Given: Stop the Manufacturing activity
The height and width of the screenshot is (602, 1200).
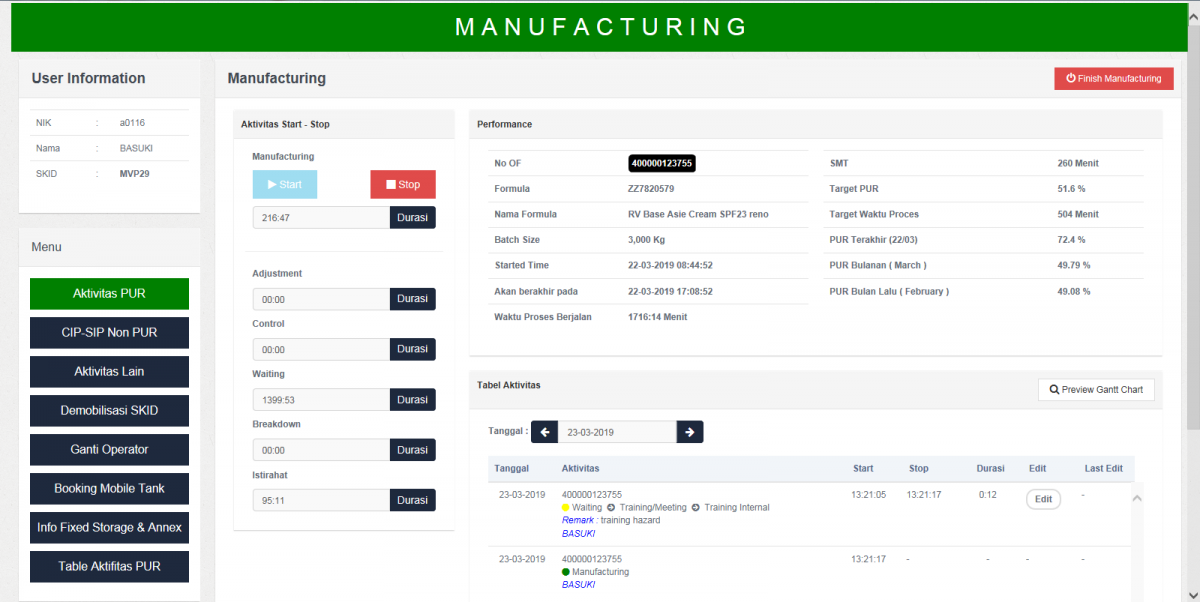Looking at the screenshot, I should pos(403,184).
